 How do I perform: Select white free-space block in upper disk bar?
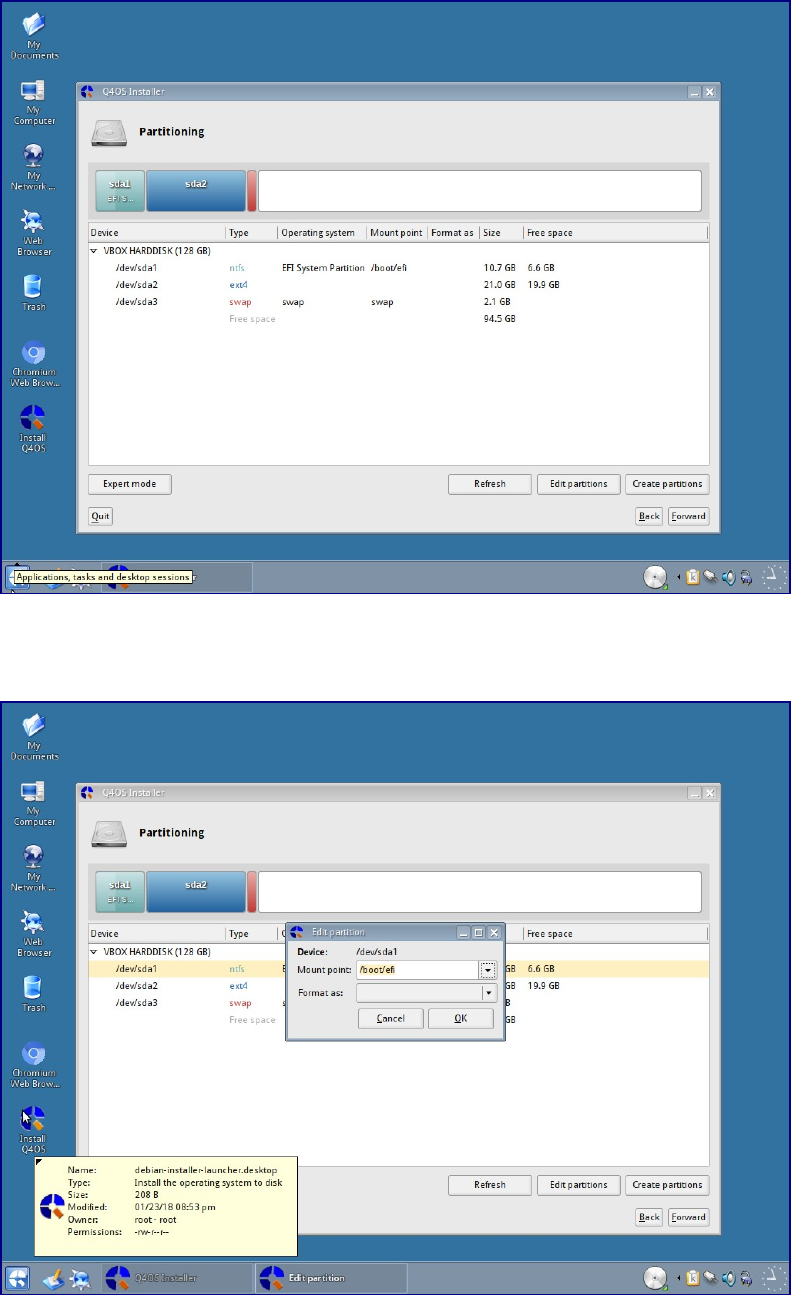point(480,190)
